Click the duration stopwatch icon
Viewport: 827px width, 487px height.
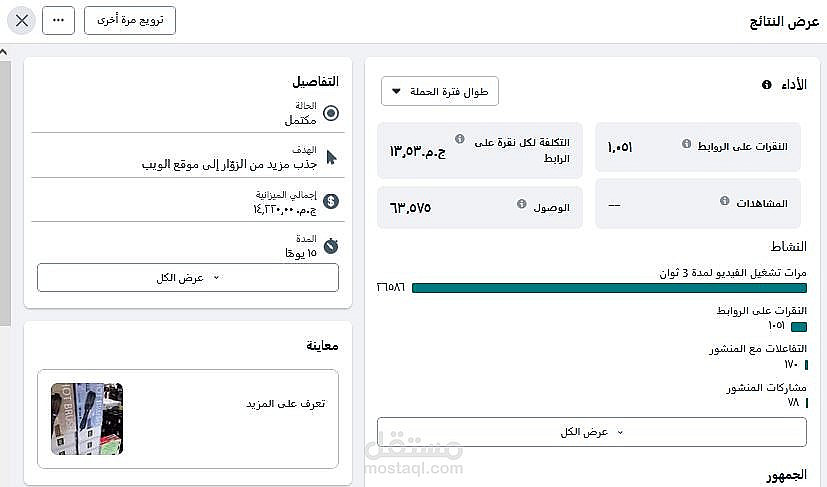click(x=331, y=245)
